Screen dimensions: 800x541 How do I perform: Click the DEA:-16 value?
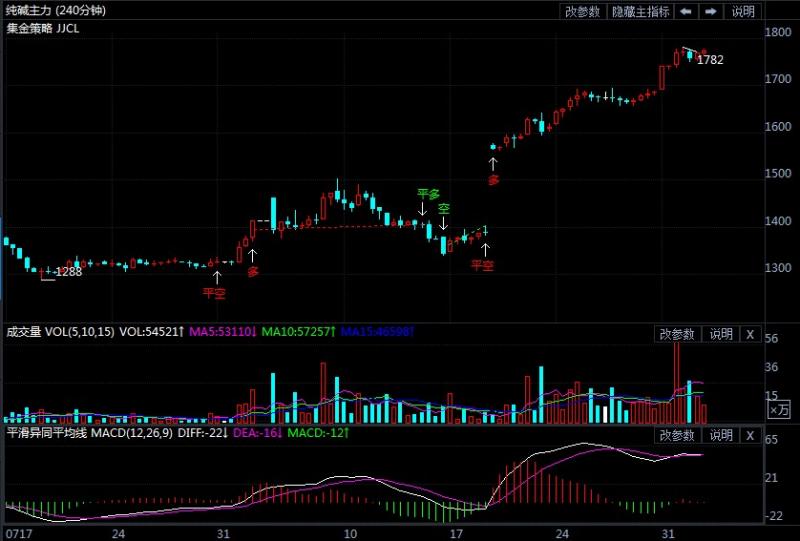[257, 433]
